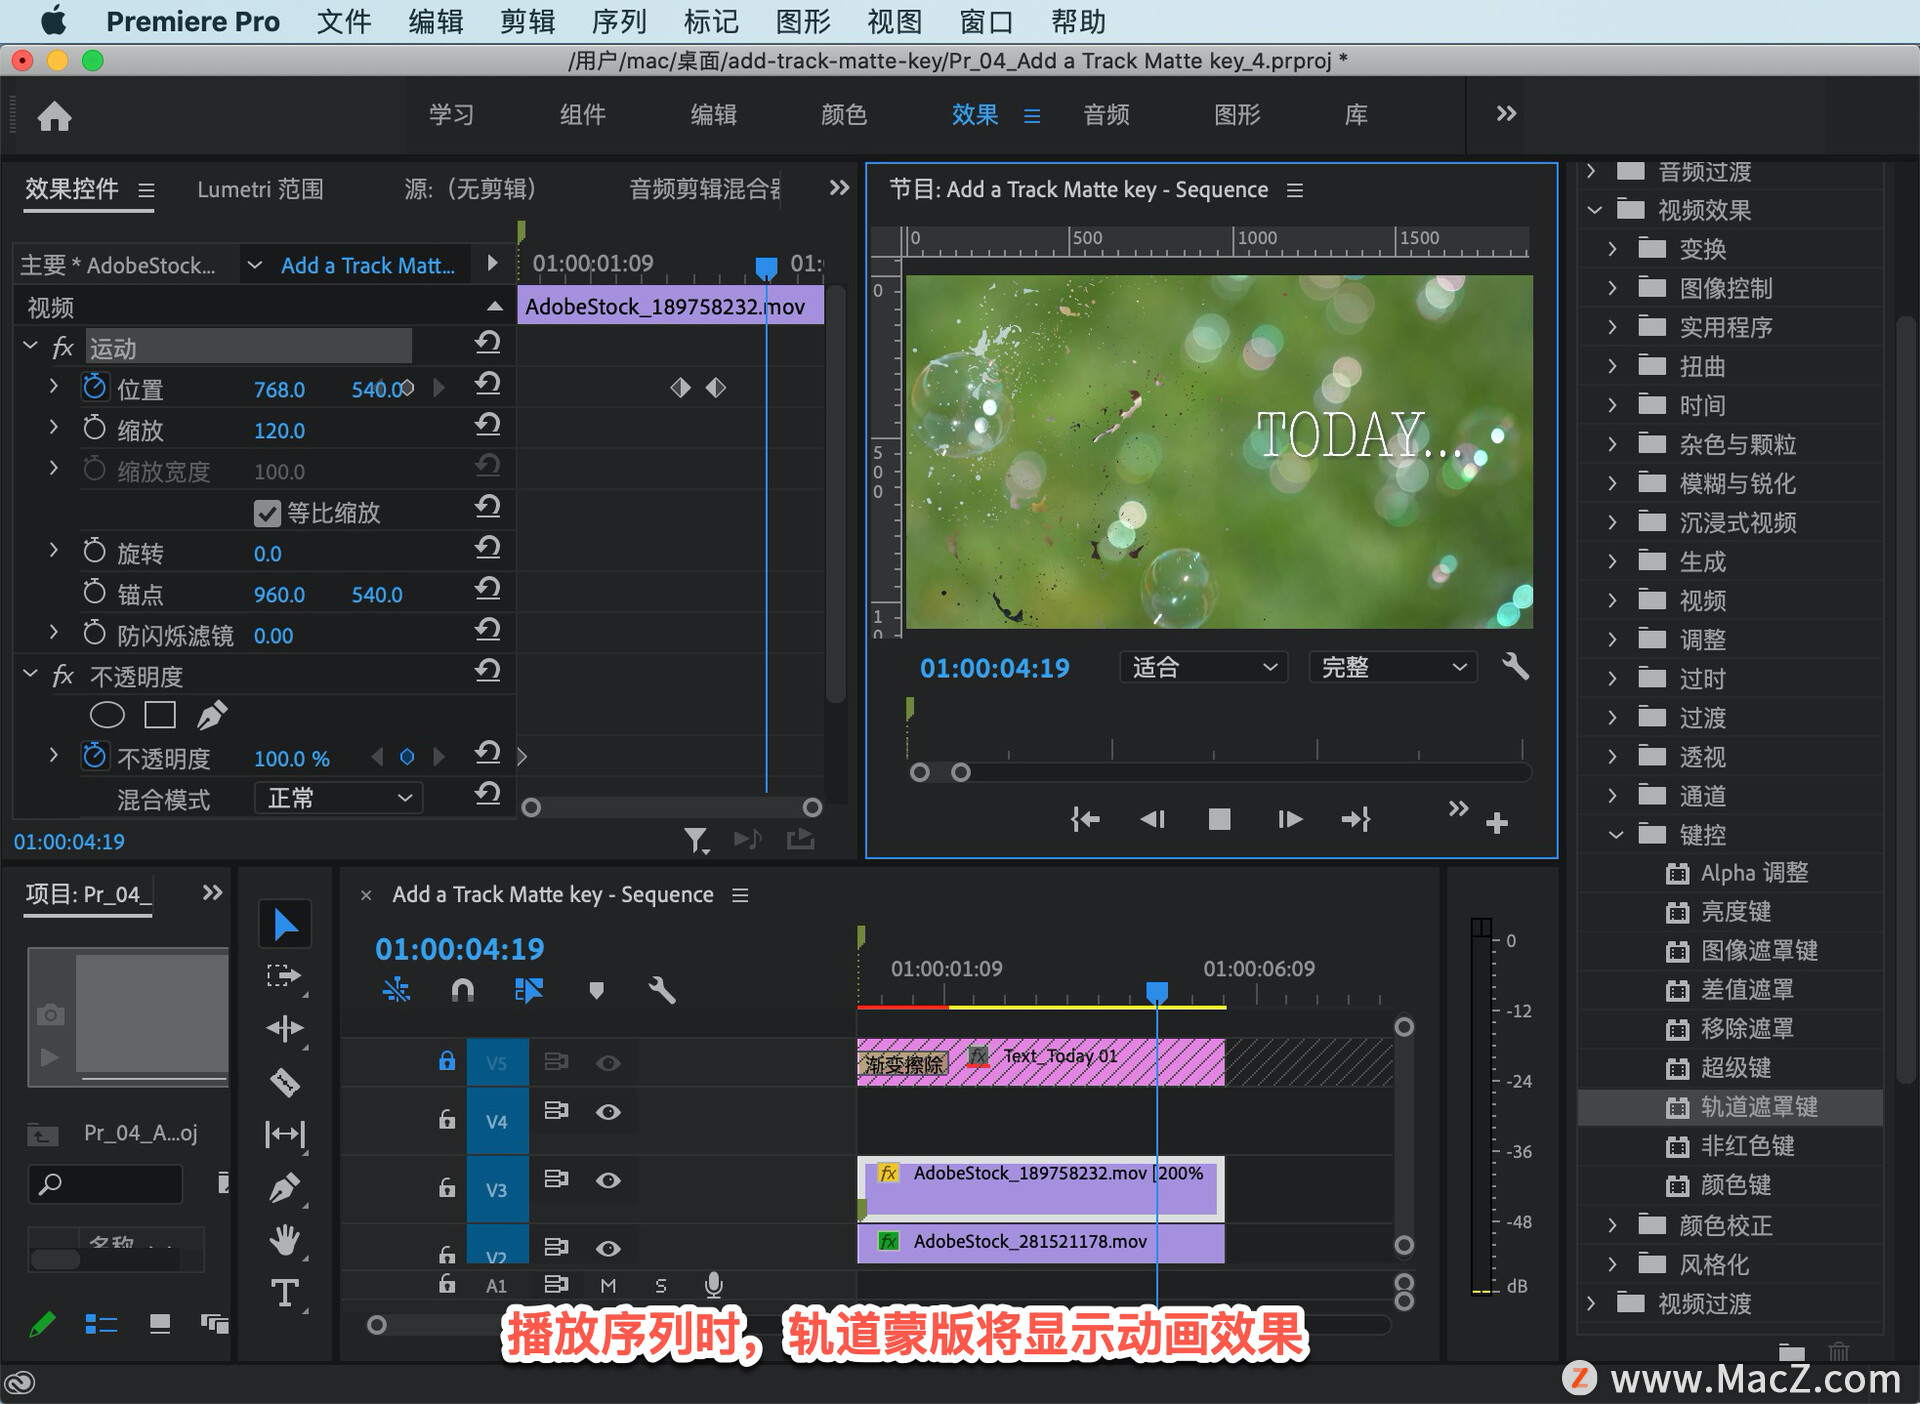Collapse the 运动 effect group
Image resolution: width=1920 pixels, height=1404 pixels.
[x=30, y=347]
